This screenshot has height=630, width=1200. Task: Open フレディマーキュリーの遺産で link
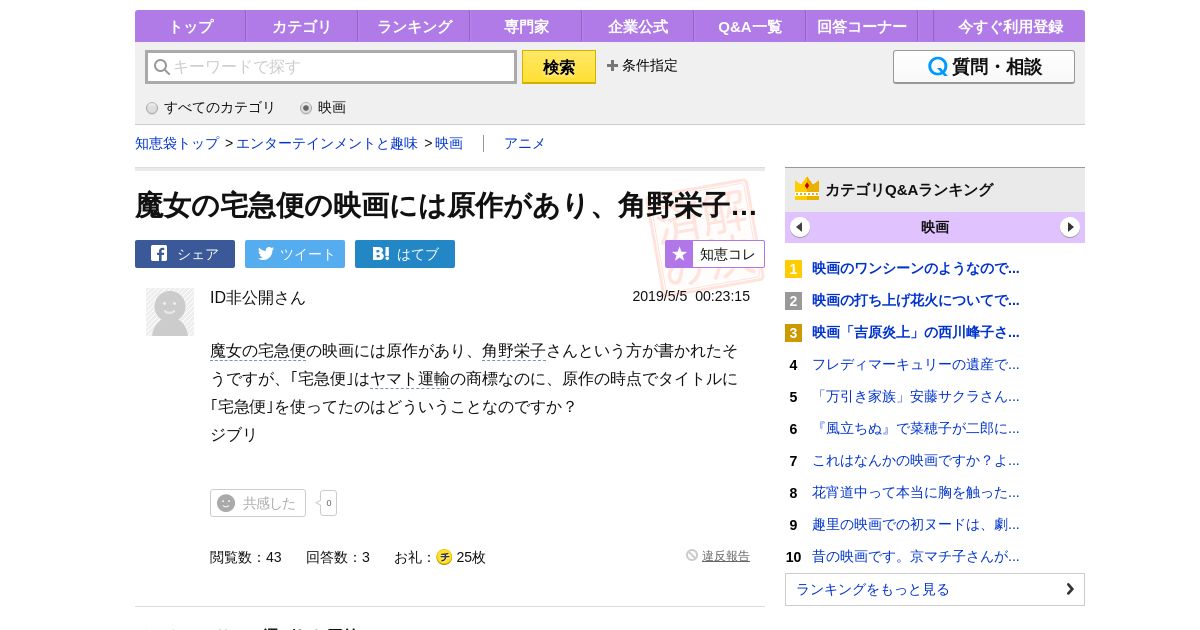coord(916,364)
